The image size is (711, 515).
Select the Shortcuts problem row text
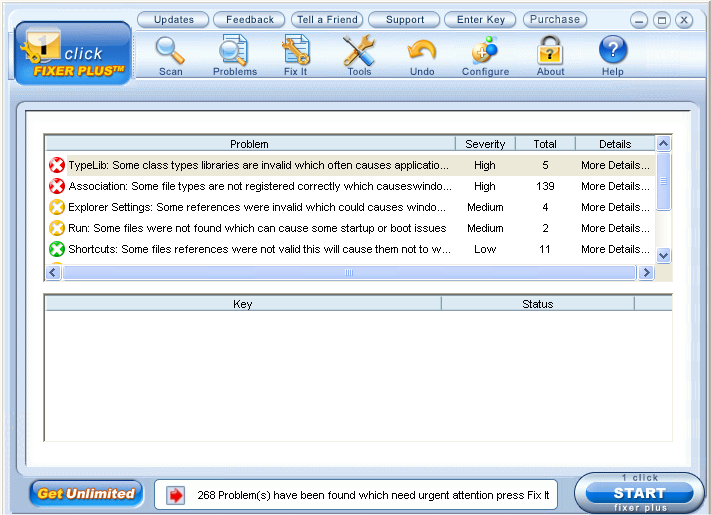(259, 249)
